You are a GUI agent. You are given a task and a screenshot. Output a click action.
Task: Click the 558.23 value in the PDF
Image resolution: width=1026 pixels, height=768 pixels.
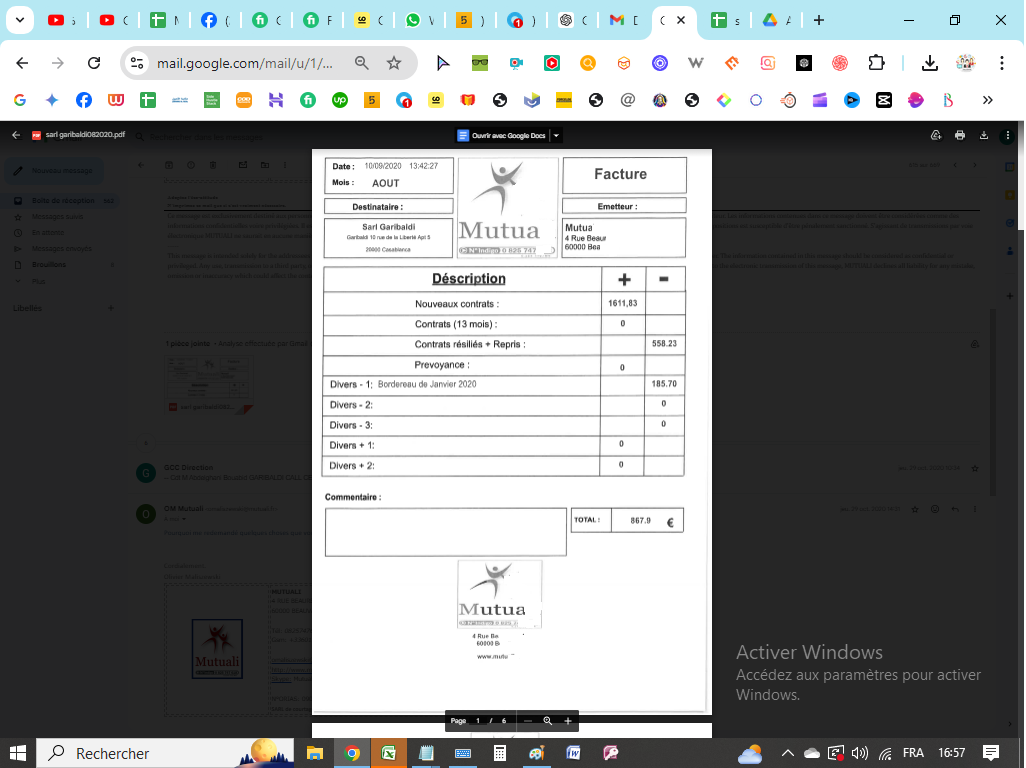(x=664, y=343)
